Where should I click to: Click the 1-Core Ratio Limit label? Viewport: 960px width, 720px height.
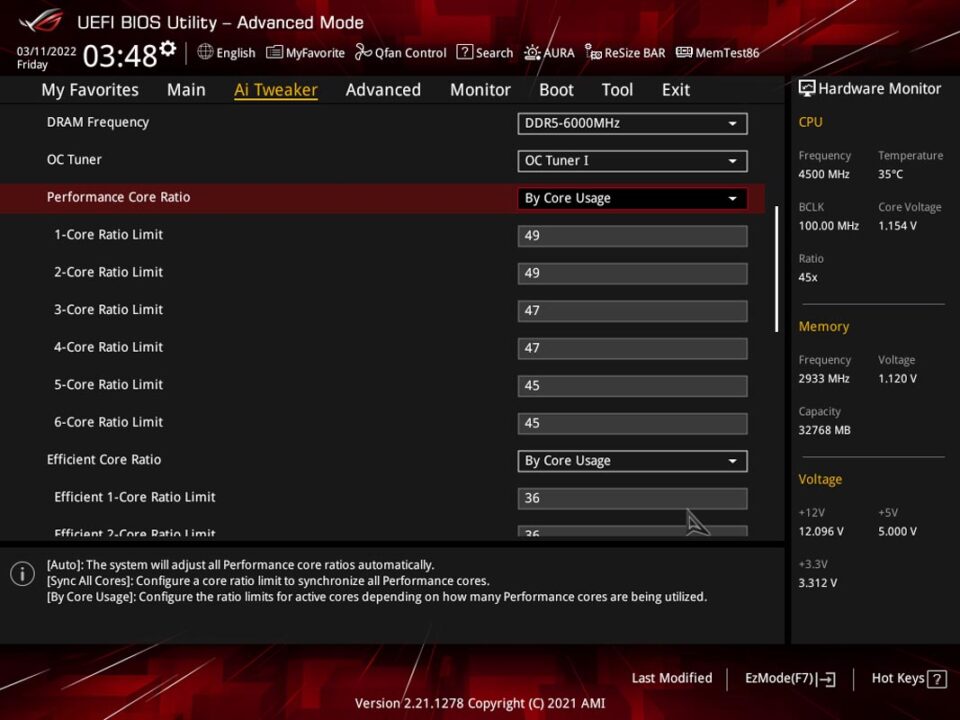(x=108, y=234)
